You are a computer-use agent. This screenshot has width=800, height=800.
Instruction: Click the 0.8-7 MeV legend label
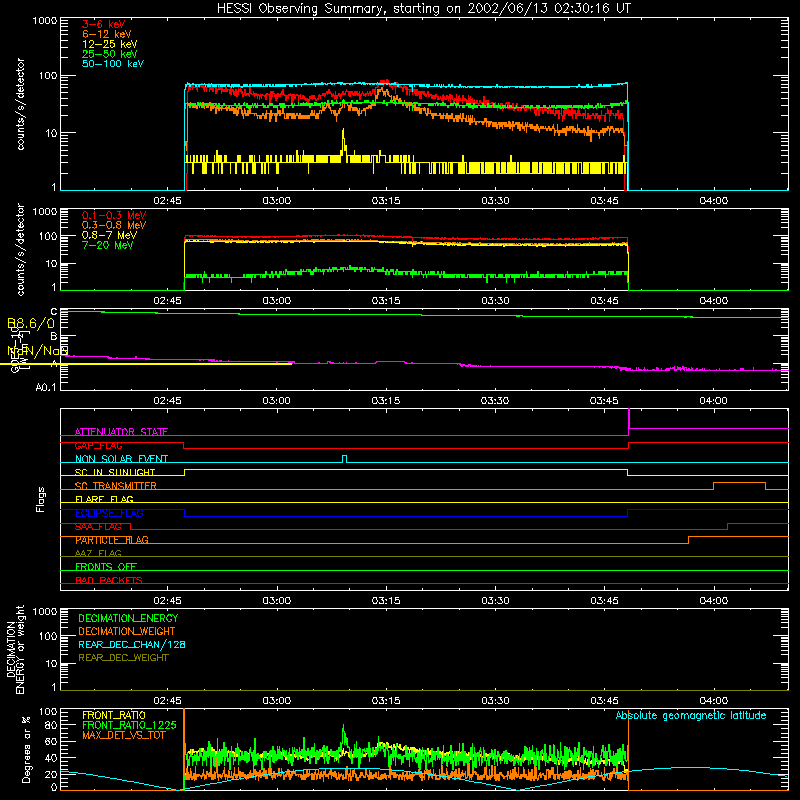click(109, 235)
